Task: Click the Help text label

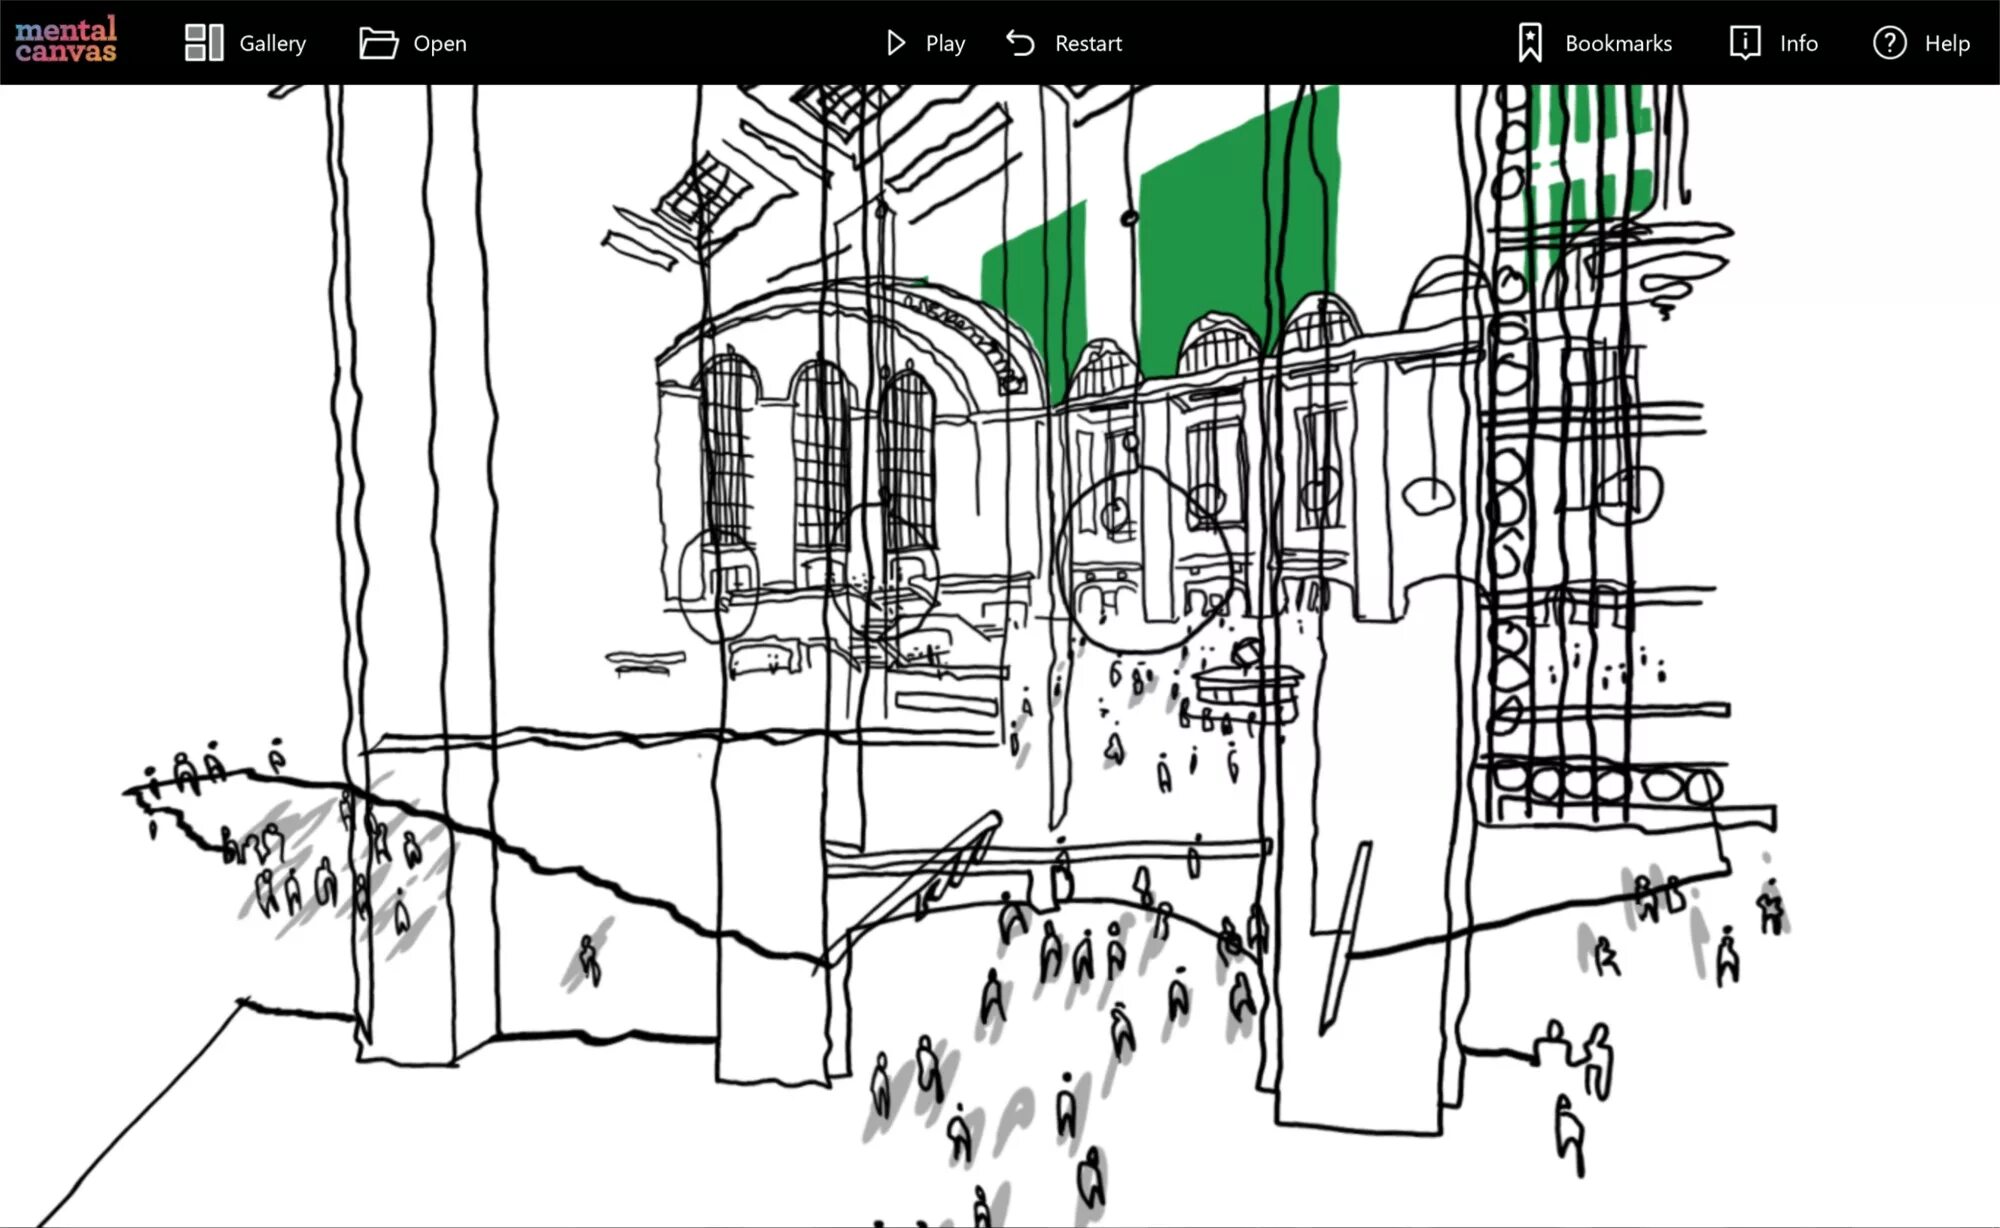Action: pyautogui.click(x=1947, y=43)
